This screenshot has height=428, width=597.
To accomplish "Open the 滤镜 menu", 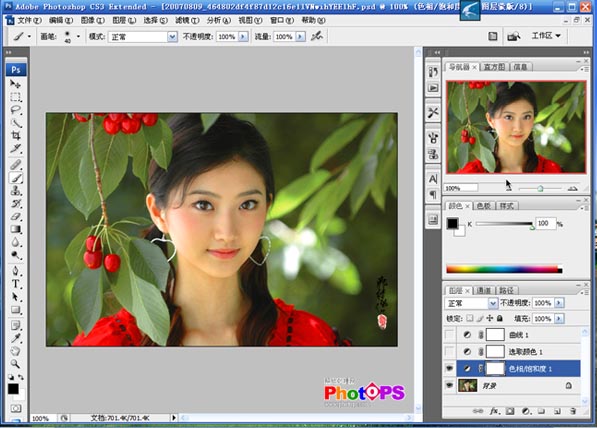I will coord(187,20).
